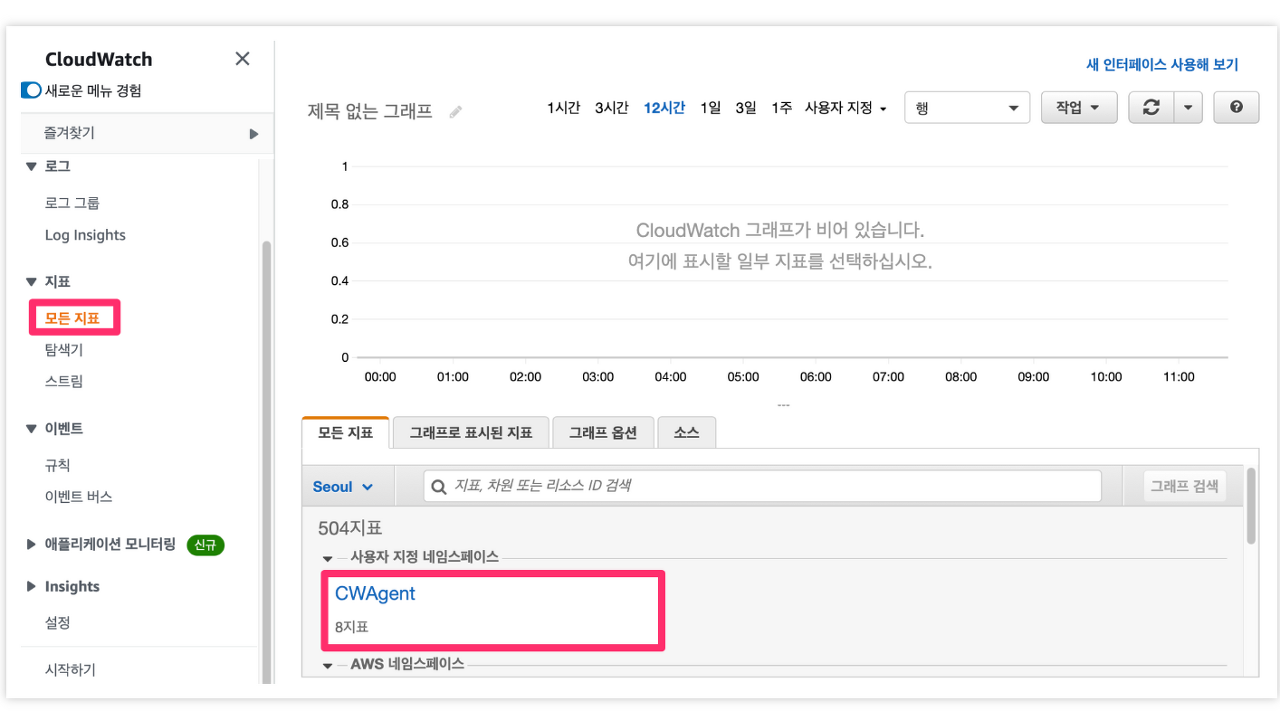The width and height of the screenshot is (1280, 720).
Task: Open the 행 graph type dropdown
Action: [x=967, y=108]
